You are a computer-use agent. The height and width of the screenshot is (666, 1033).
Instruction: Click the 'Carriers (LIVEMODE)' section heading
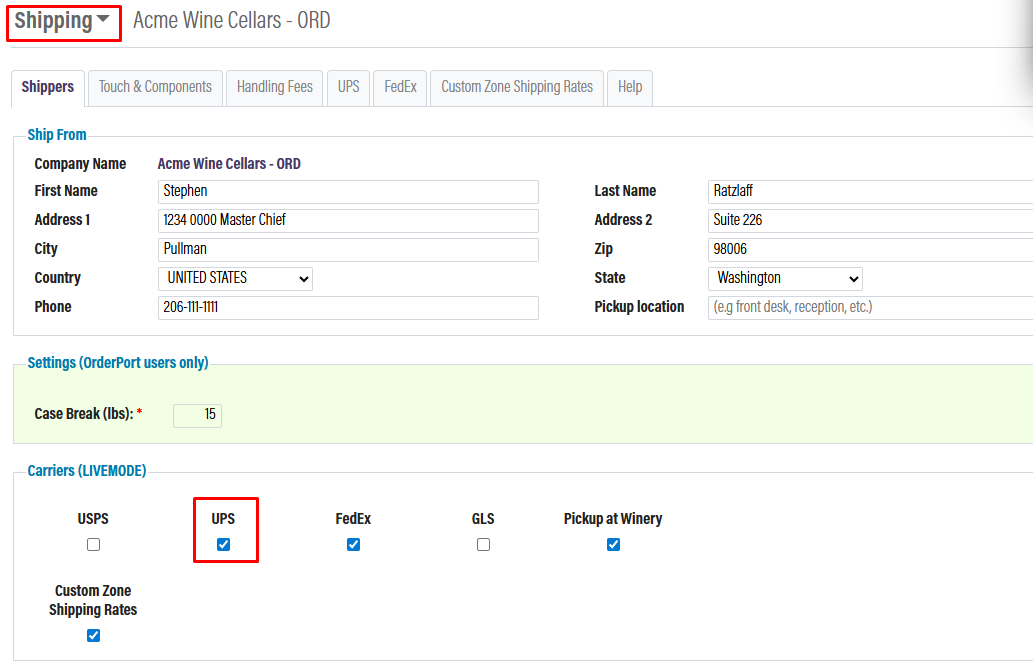coord(87,471)
